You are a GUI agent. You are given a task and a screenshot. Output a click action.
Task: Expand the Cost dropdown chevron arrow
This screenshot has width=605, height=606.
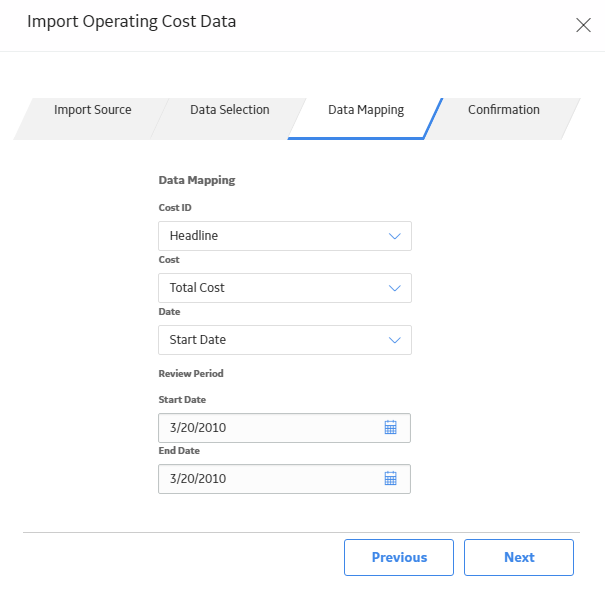[x=394, y=288]
